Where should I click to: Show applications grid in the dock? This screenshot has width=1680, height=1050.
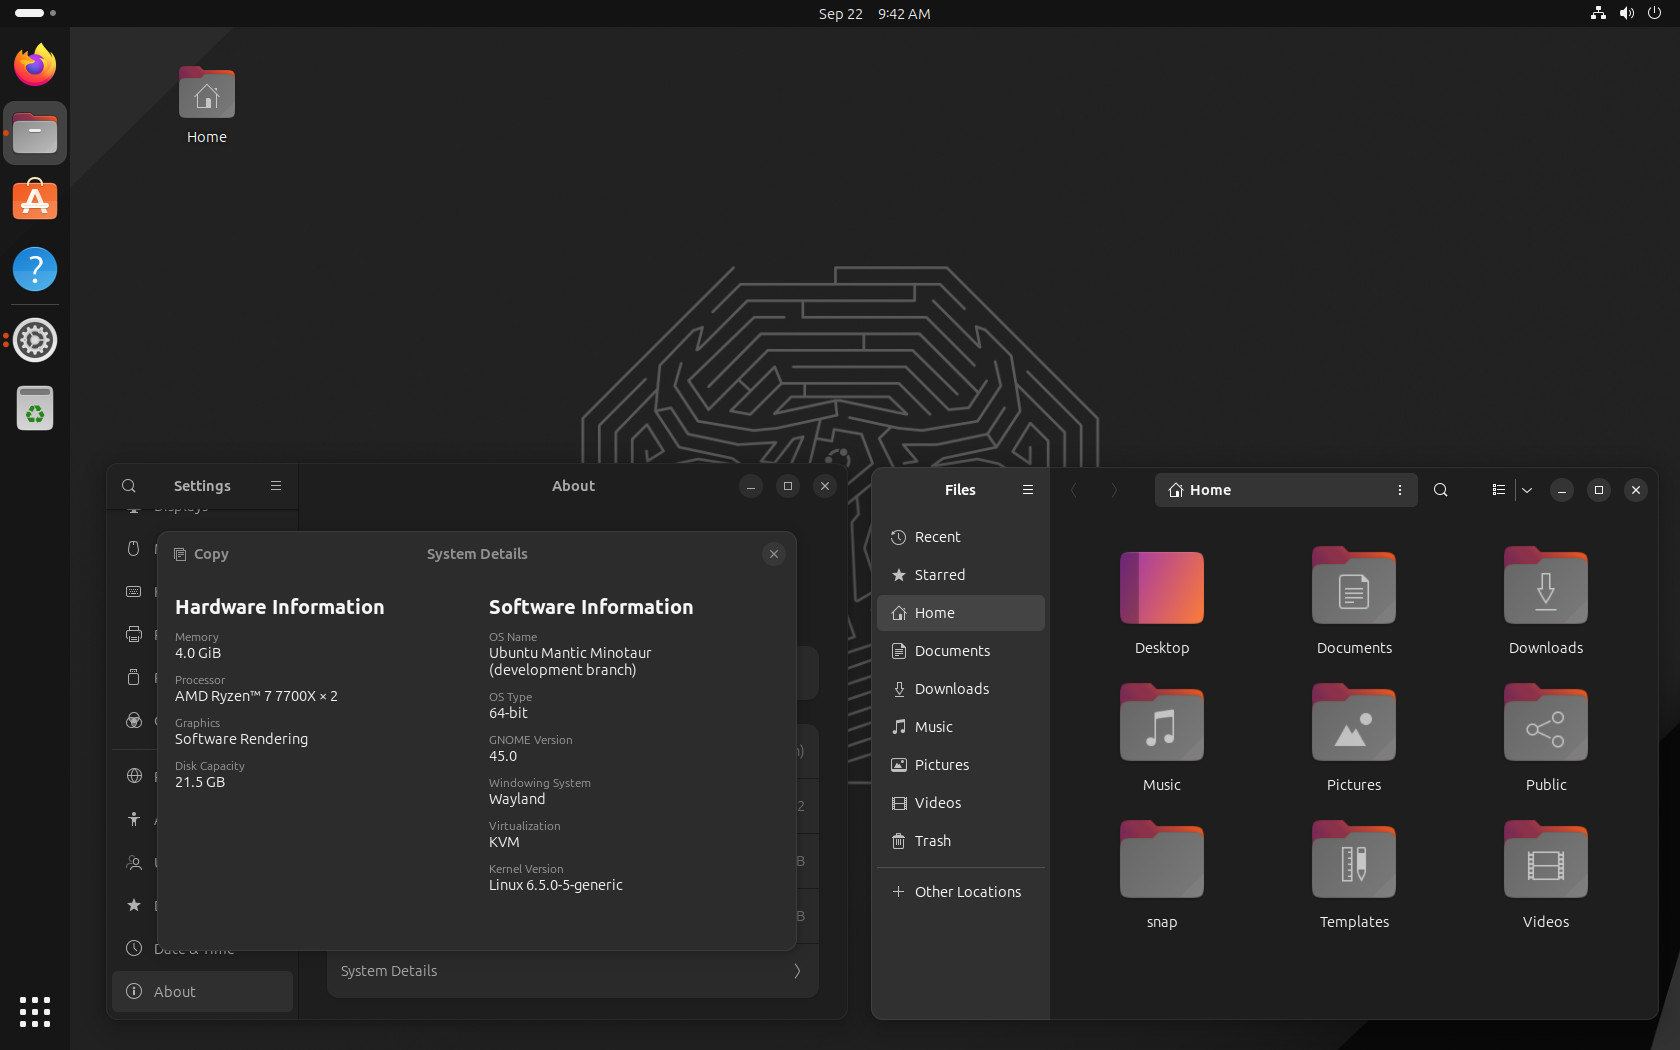pos(35,1011)
